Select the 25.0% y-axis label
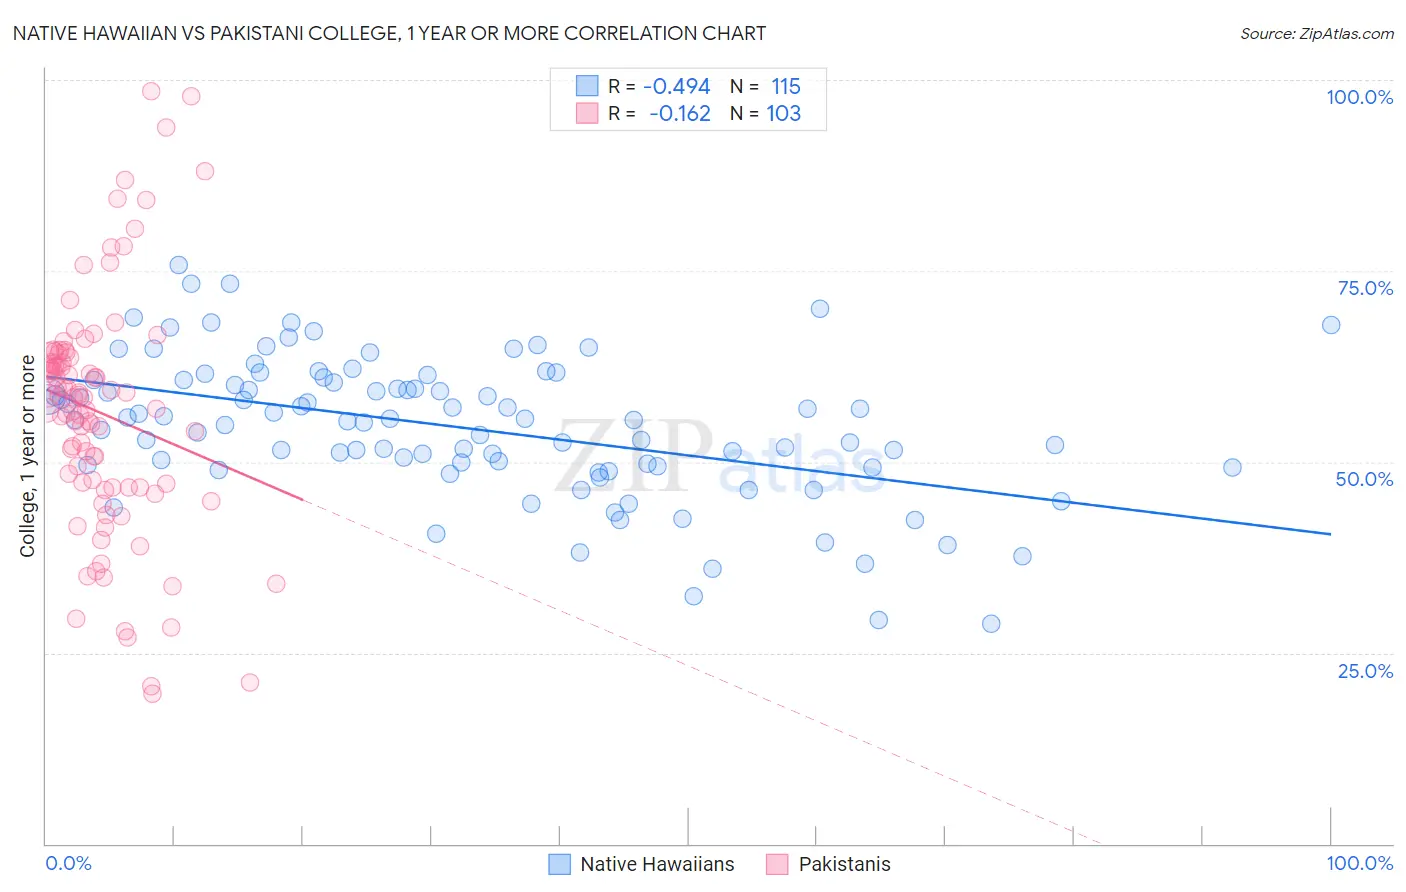Screen dimensions: 1406x892 1365,671
